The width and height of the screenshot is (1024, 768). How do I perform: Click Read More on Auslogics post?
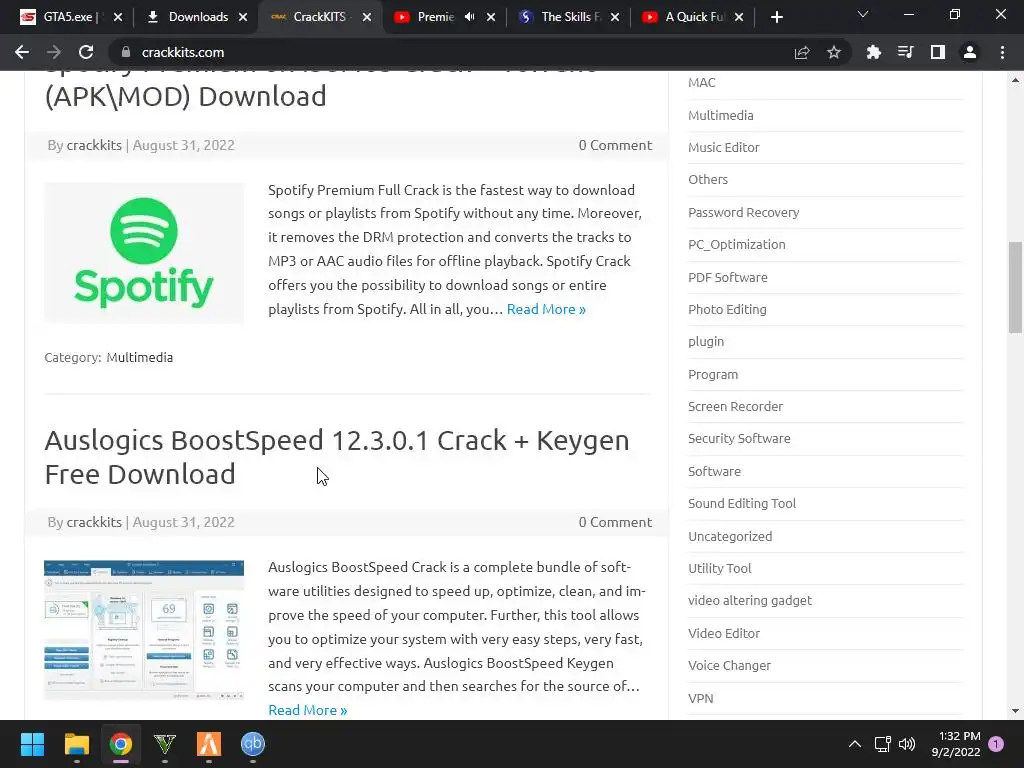pyautogui.click(x=308, y=710)
